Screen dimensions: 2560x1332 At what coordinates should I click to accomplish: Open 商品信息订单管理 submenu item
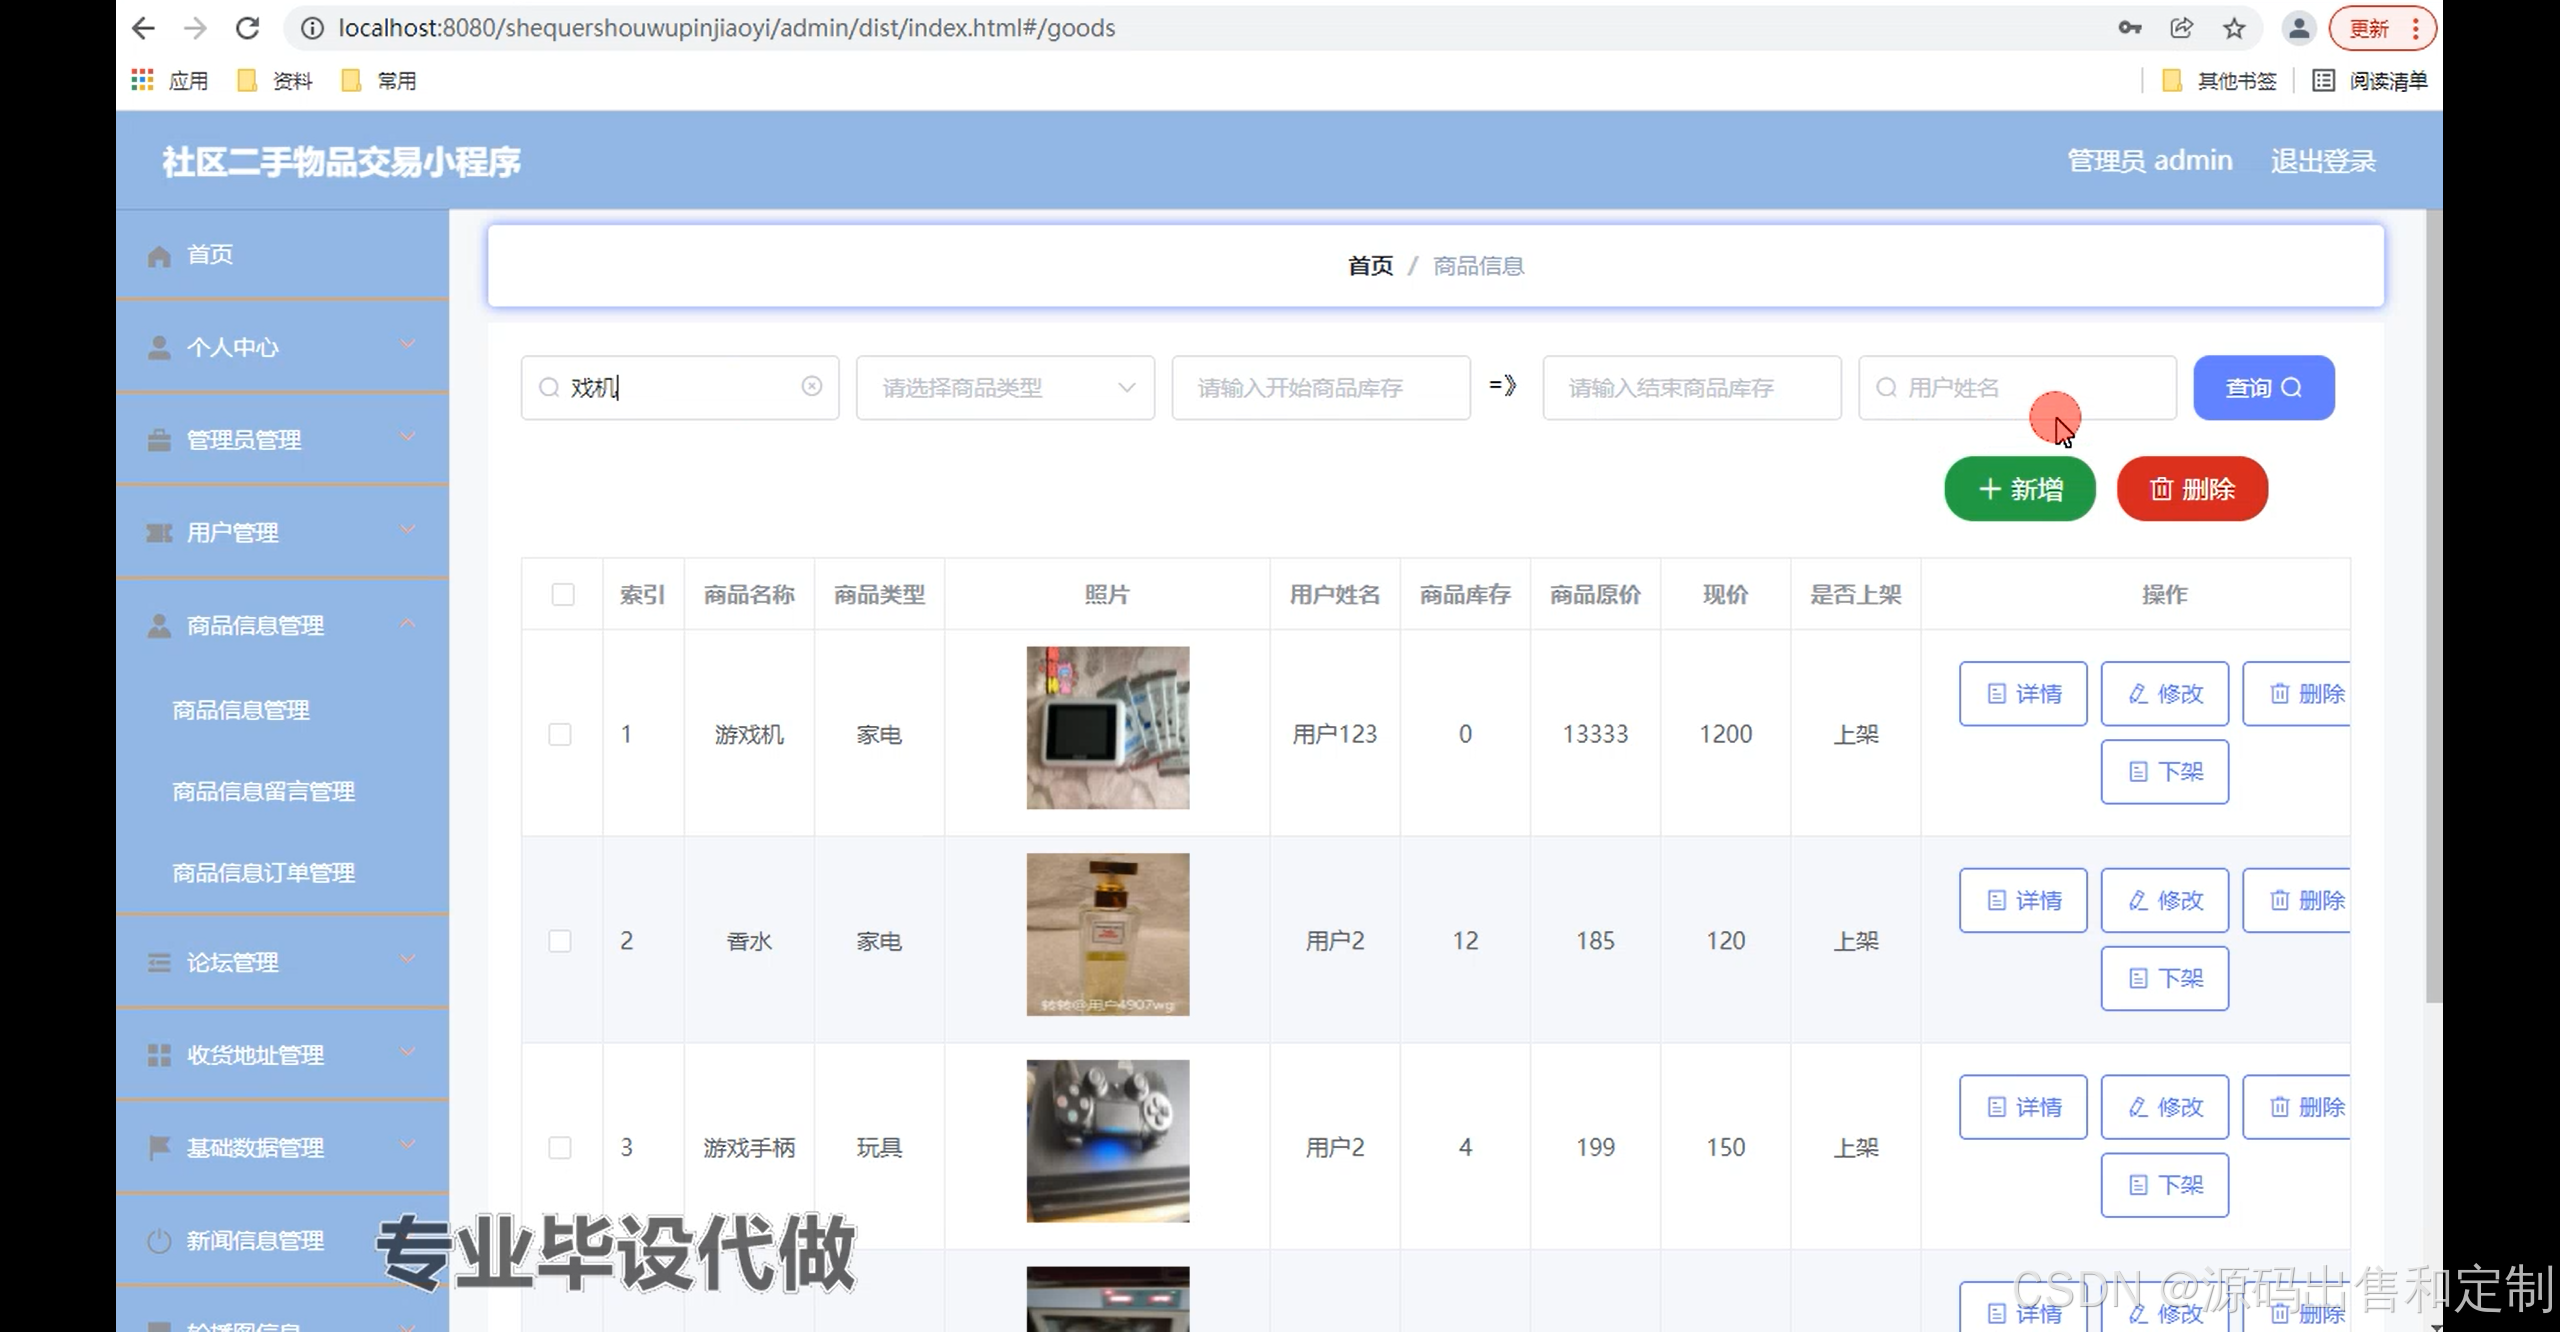(x=263, y=873)
